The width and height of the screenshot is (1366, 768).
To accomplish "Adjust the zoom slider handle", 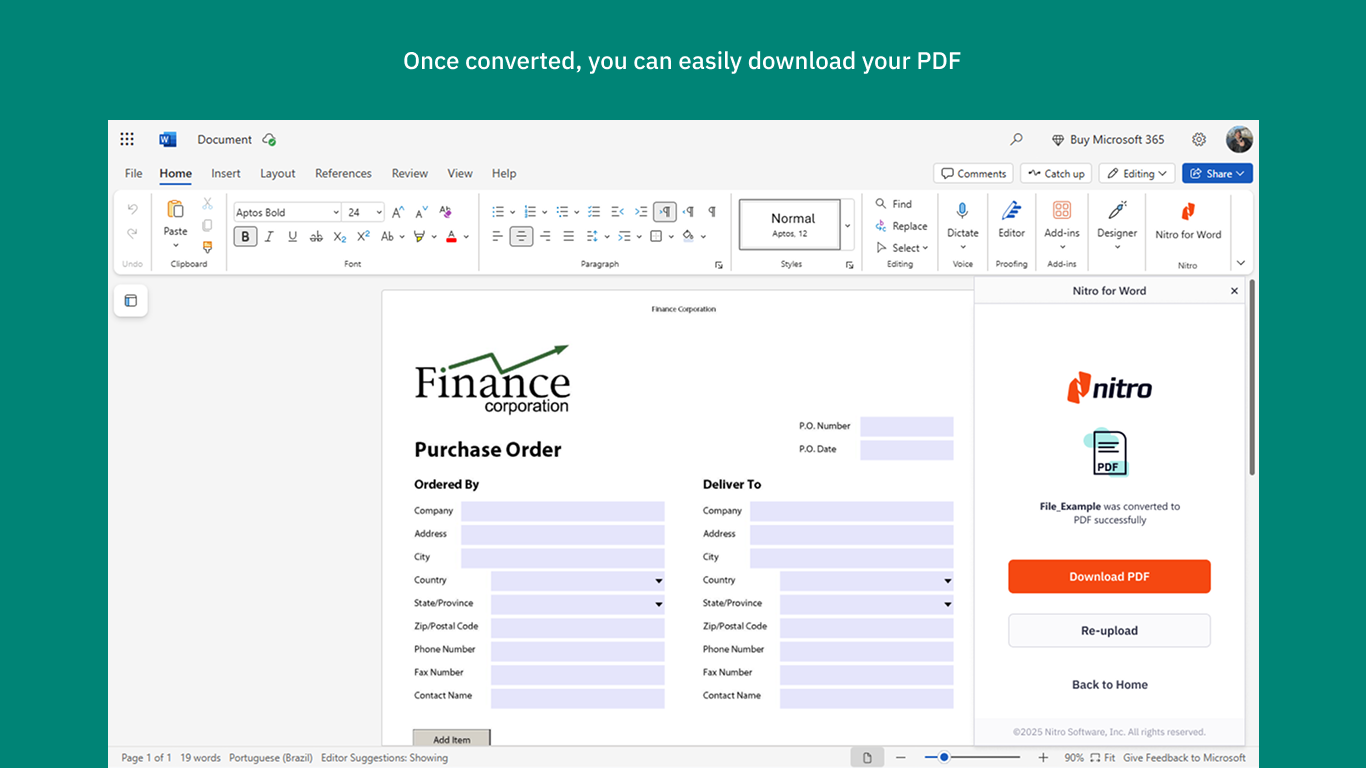I will pyautogui.click(x=943, y=758).
